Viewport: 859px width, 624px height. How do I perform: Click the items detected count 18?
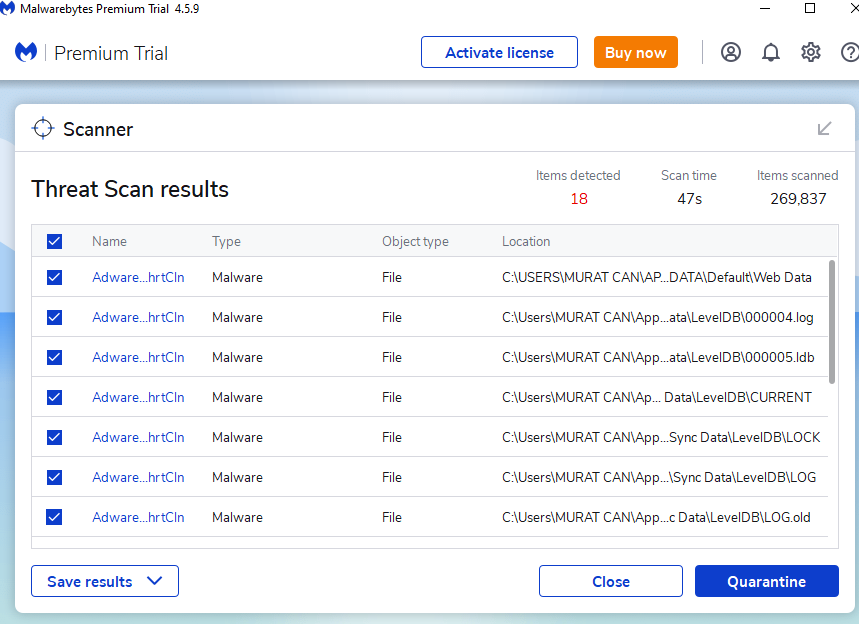pos(579,198)
